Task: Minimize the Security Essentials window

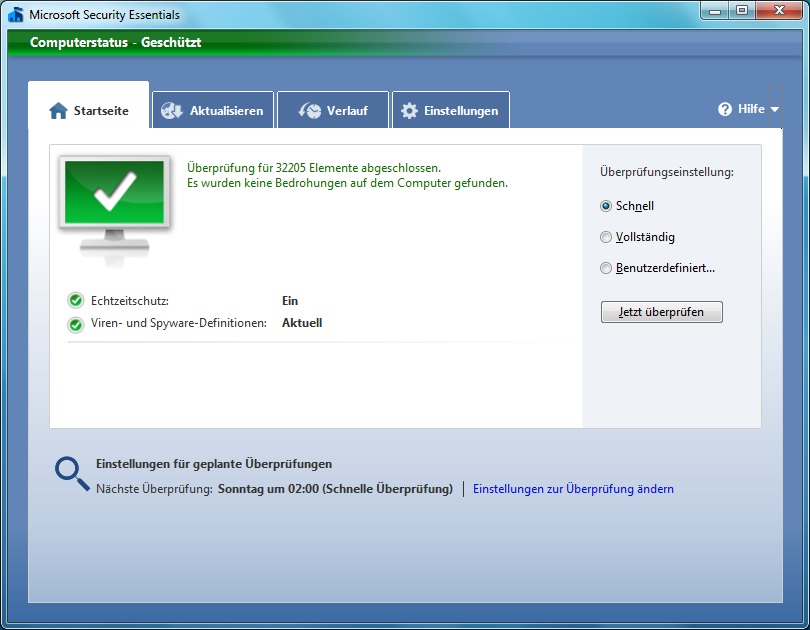Action: coord(715,11)
